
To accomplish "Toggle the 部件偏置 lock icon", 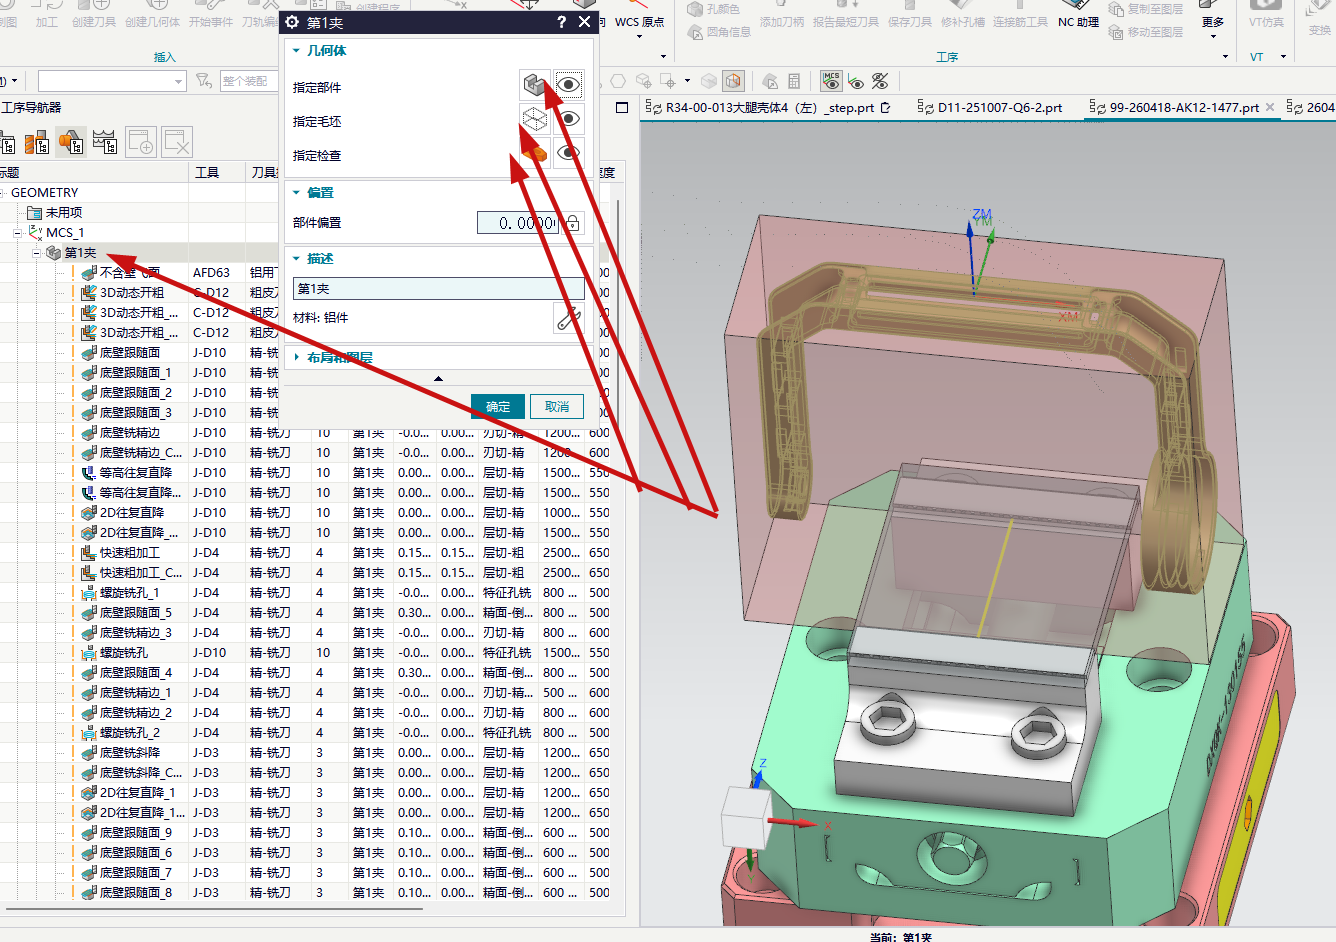I will pos(573,222).
